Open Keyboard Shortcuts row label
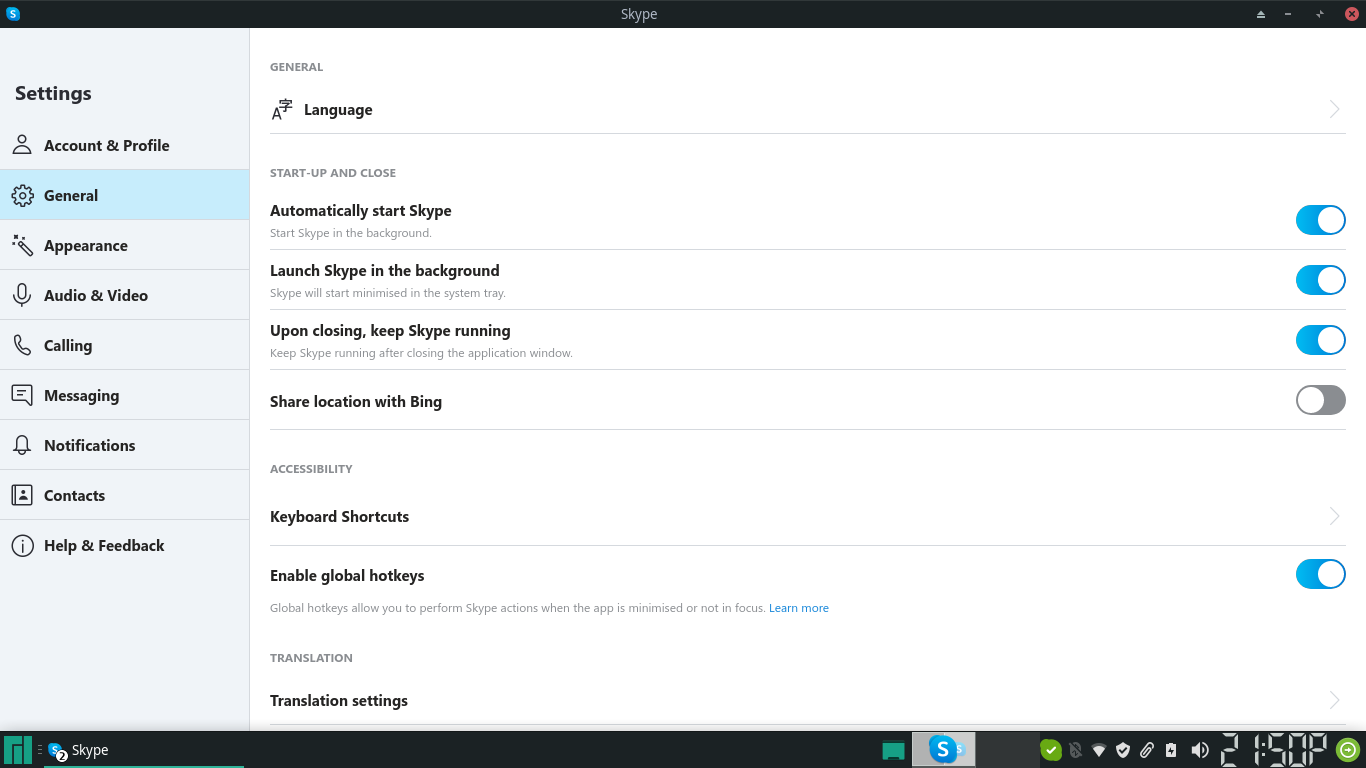Image resolution: width=1366 pixels, height=768 pixels. [339, 516]
